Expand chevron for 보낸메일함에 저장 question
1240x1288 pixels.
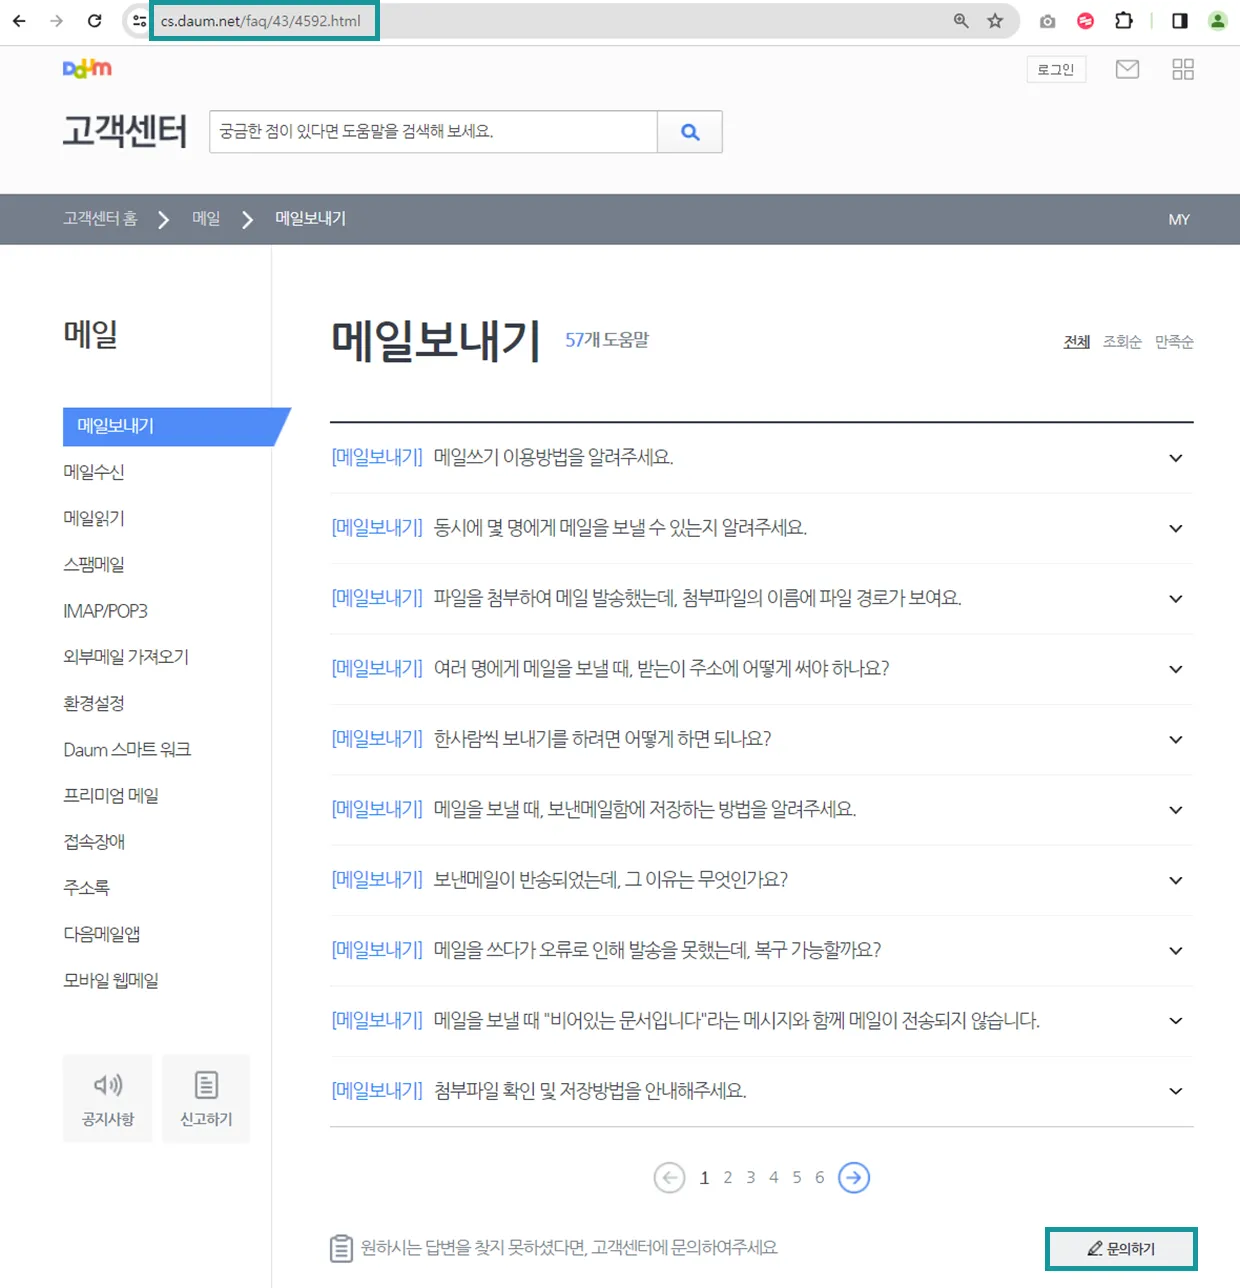click(x=1176, y=810)
